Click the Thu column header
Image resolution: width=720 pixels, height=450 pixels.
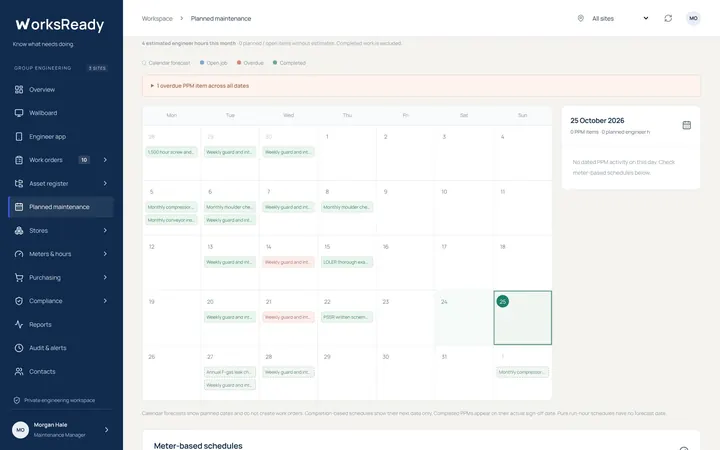(x=347, y=115)
